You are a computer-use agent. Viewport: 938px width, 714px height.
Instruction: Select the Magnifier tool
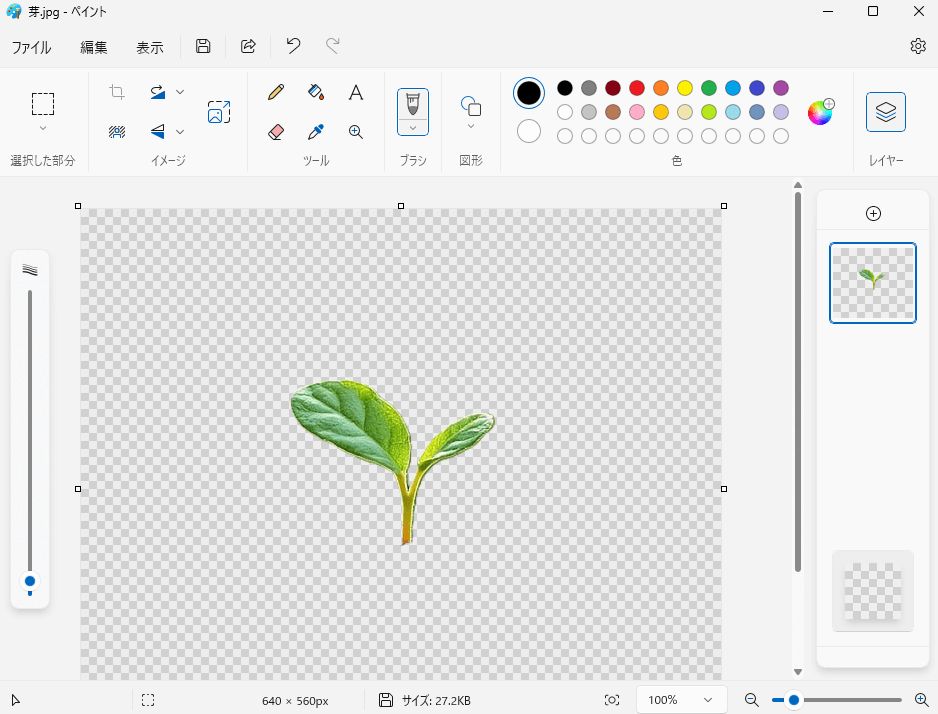[355, 132]
